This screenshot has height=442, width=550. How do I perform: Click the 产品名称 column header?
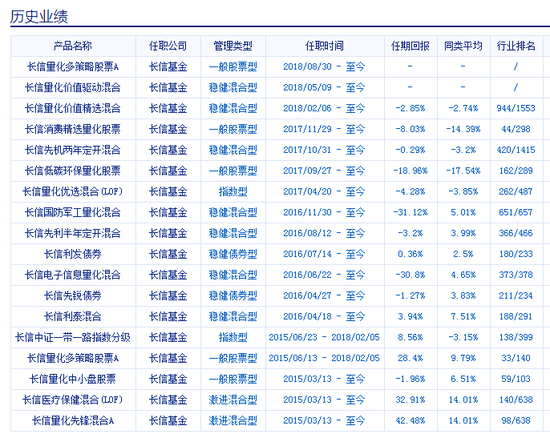tap(73, 46)
